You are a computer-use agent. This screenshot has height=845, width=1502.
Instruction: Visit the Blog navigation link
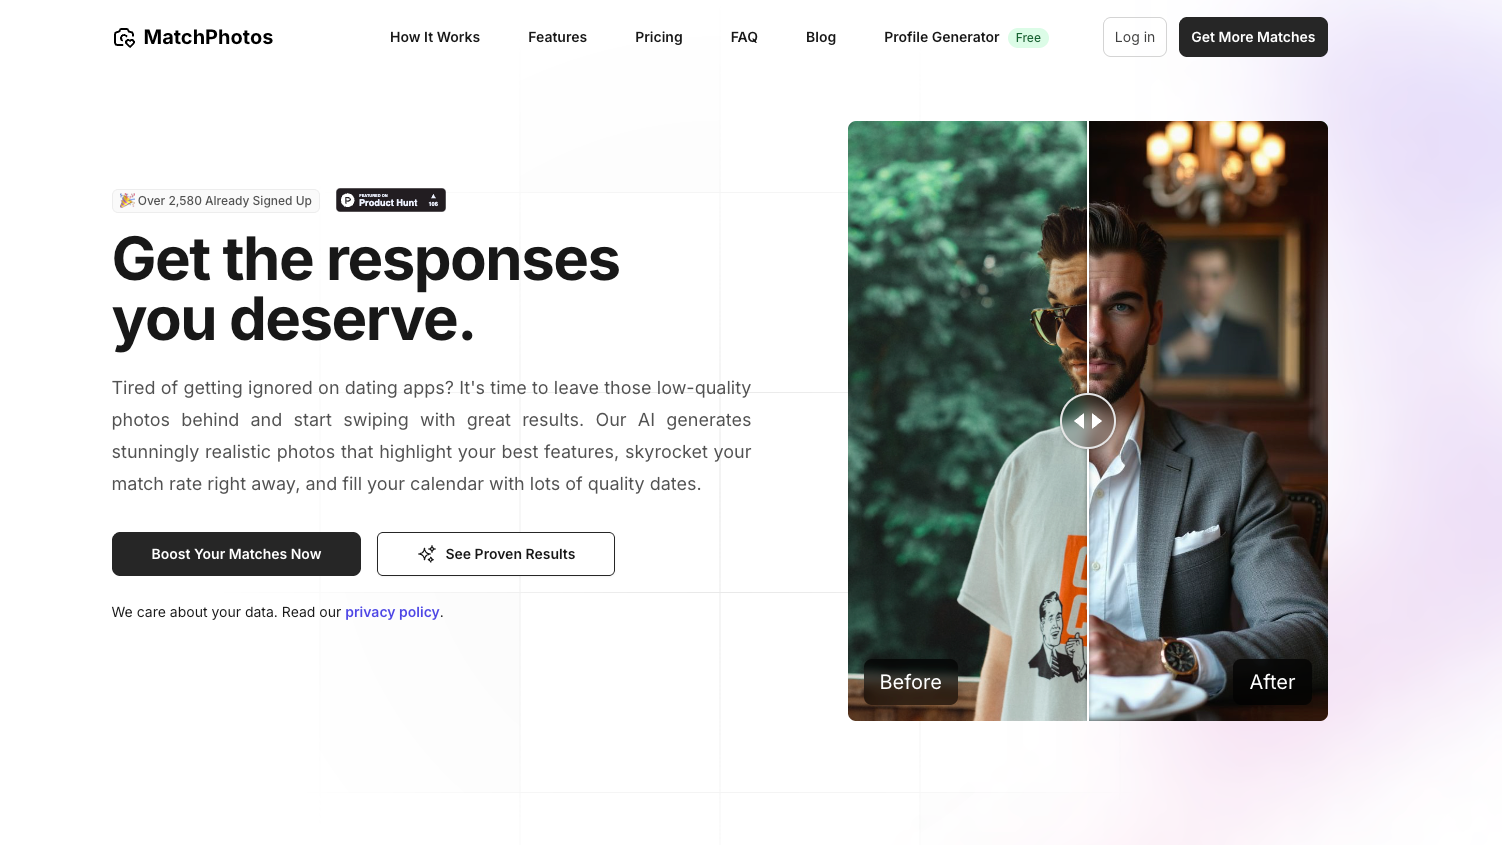point(821,37)
